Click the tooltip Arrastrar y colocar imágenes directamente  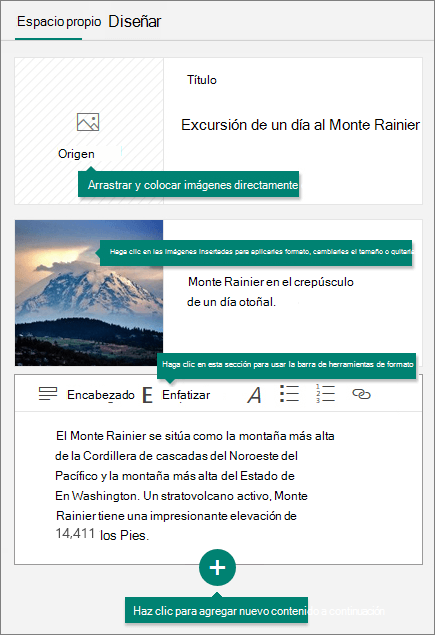[188, 185]
